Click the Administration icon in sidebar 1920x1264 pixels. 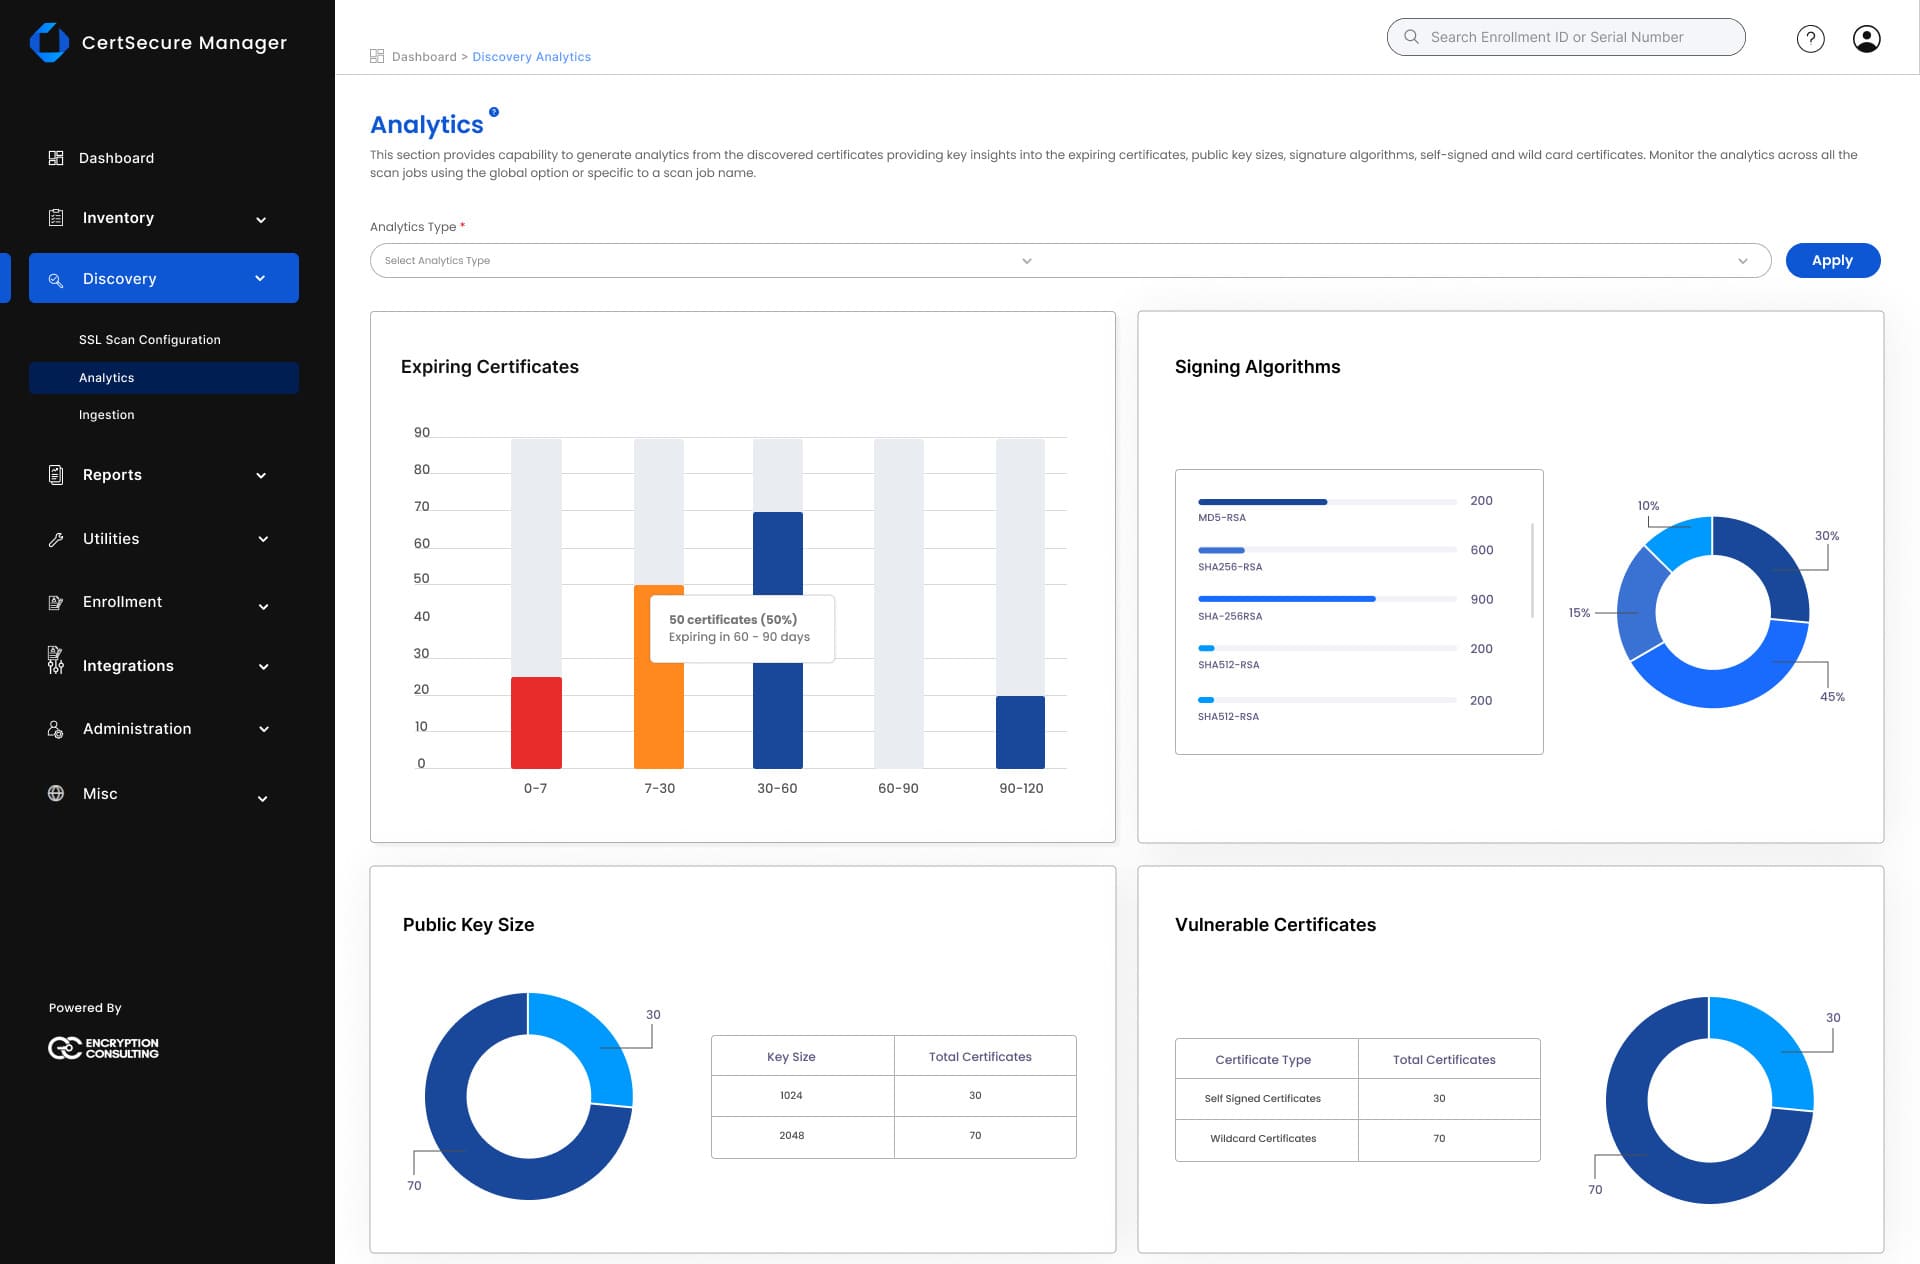(x=54, y=728)
